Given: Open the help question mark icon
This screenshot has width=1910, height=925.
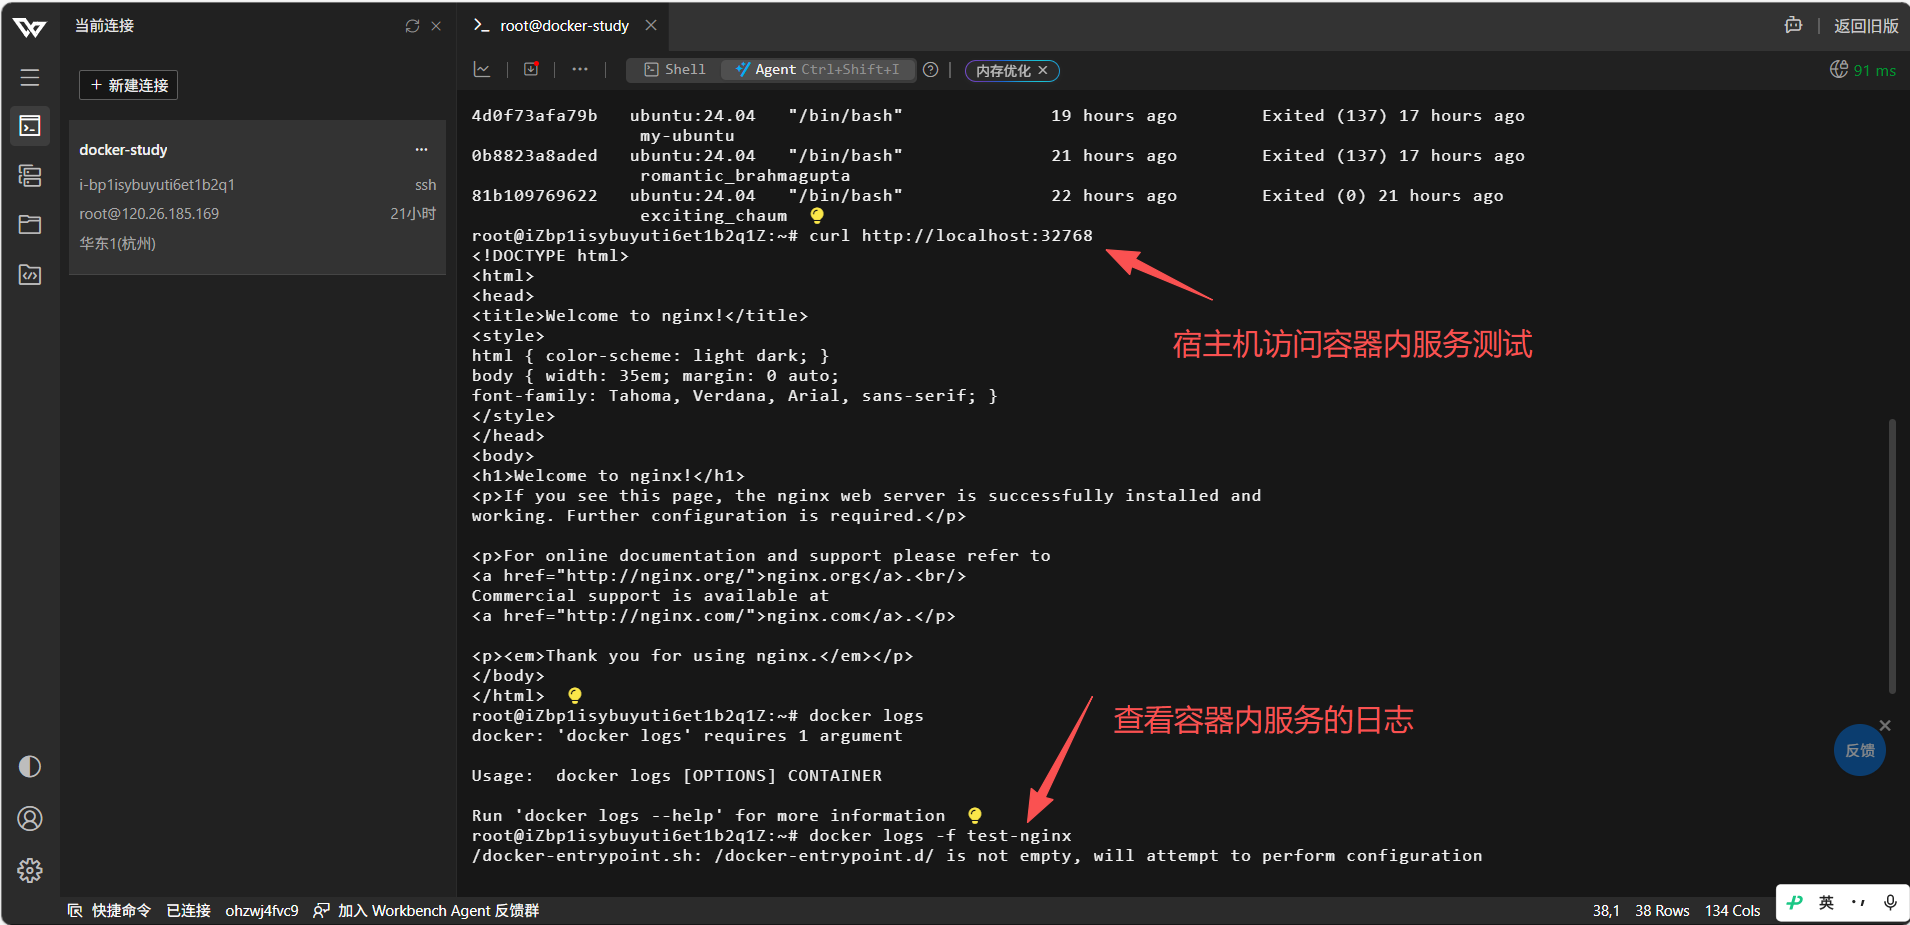Looking at the screenshot, I should (931, 70).
